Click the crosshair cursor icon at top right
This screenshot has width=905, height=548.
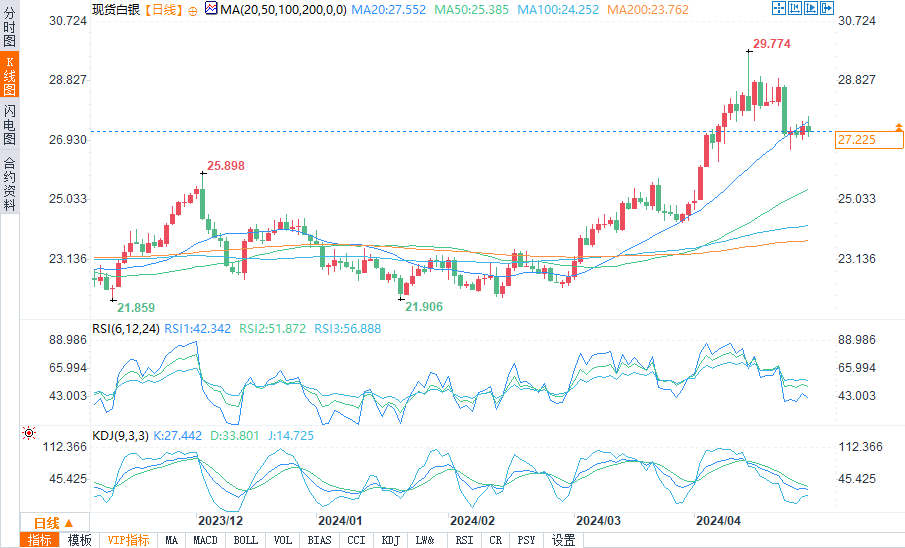click(x=778, y=8)
